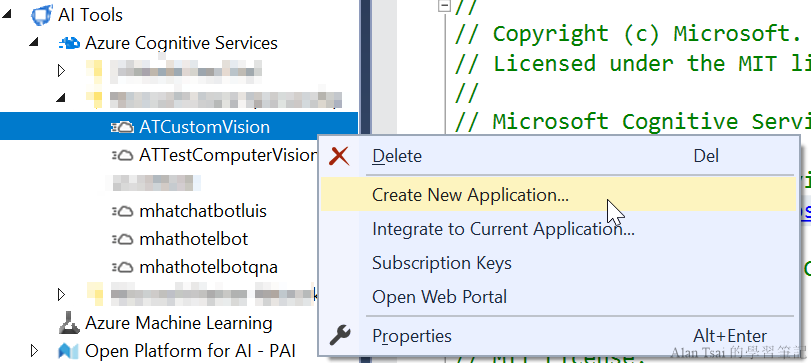
Task: Click the Licensed under the MIT comment
Action: click(x=633, y=64)
